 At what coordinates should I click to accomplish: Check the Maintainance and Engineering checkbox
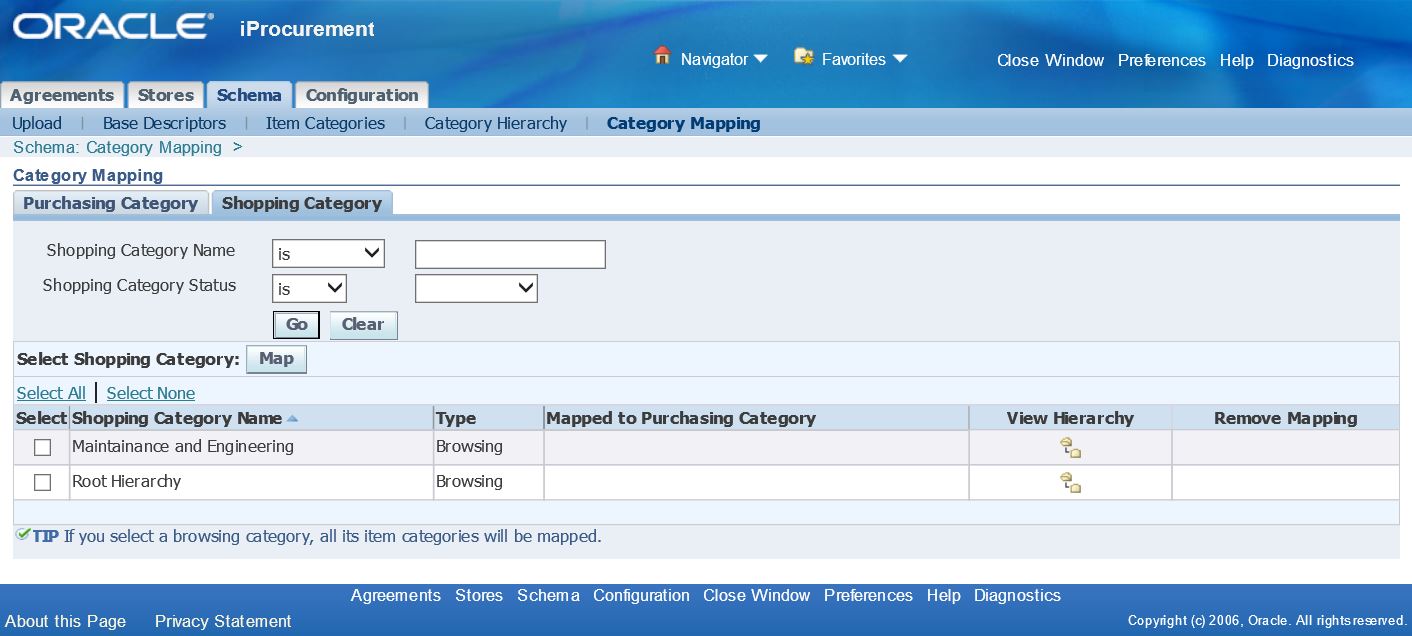[x=42, y=448]
